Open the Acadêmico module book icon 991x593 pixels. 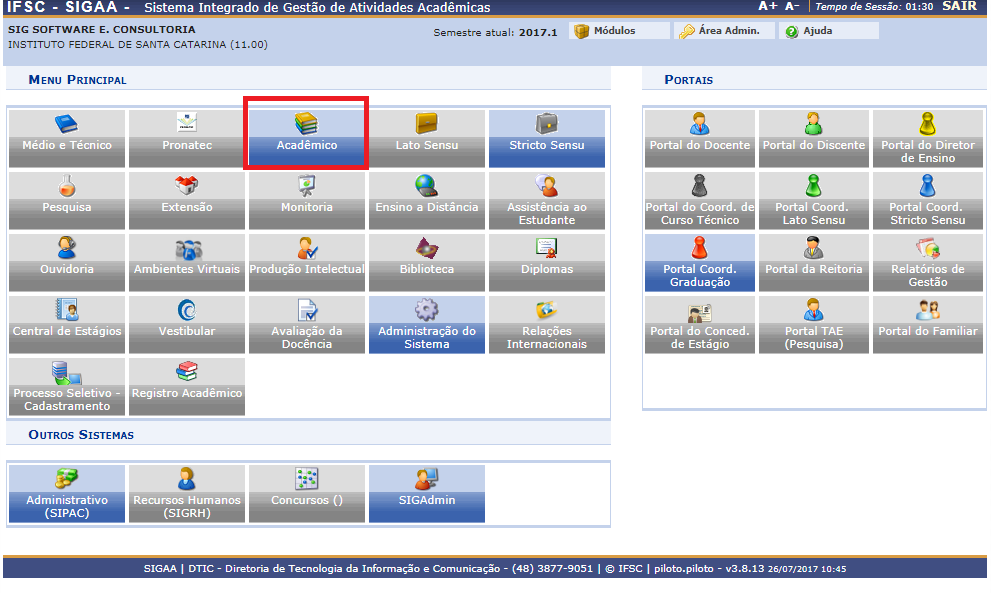tap(306, 123)
